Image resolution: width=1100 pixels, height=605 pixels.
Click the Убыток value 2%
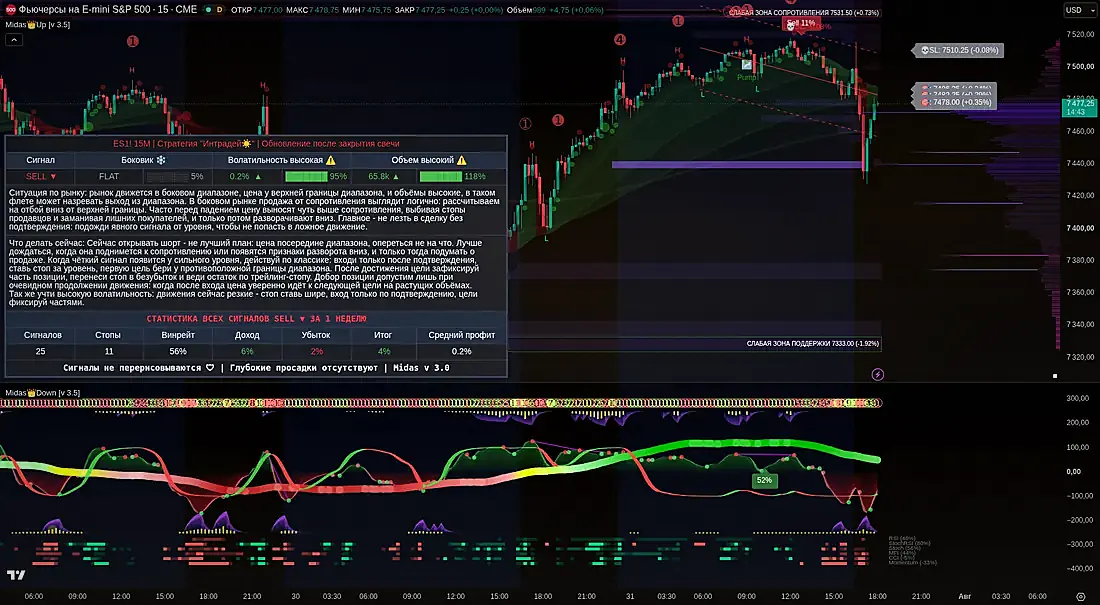click(x=316, y=352)
